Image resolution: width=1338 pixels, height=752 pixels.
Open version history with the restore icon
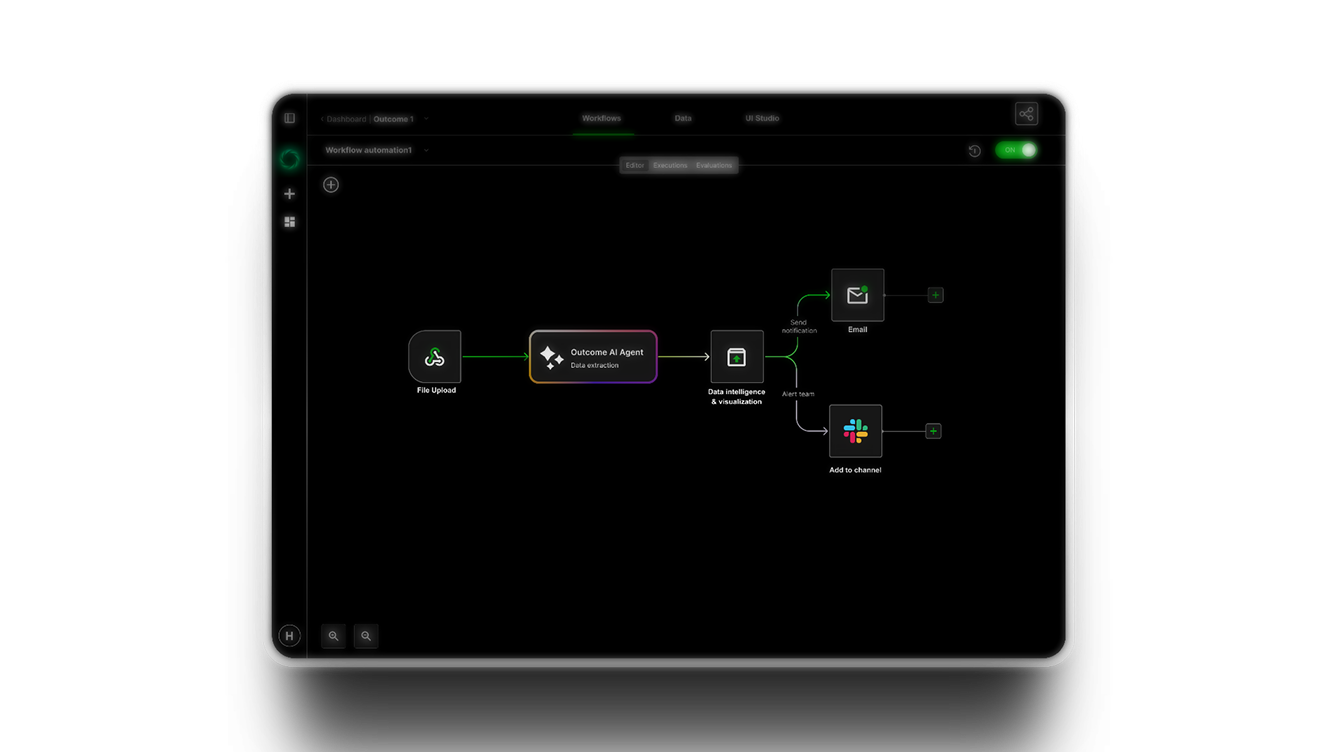point(975,150)
